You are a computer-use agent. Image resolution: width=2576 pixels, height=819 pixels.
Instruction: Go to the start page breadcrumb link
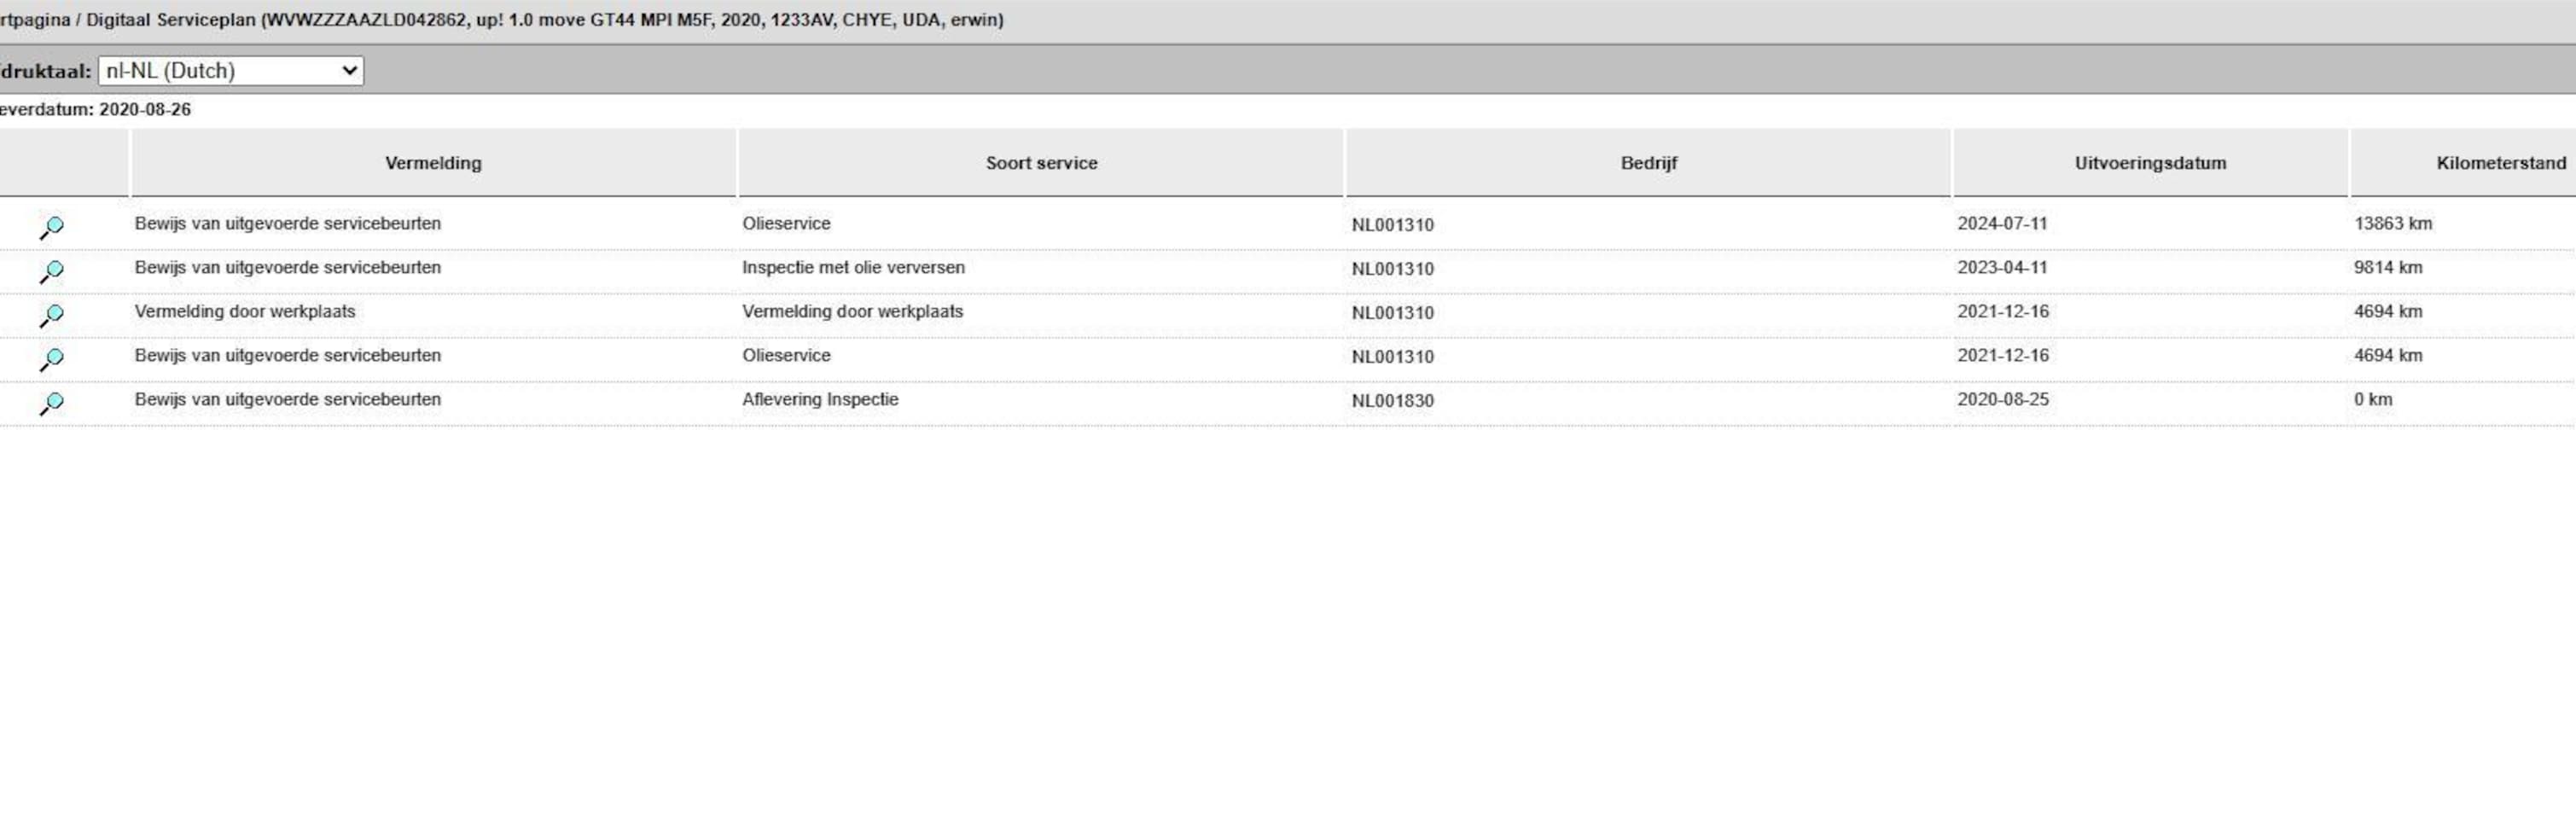(34, 20)
